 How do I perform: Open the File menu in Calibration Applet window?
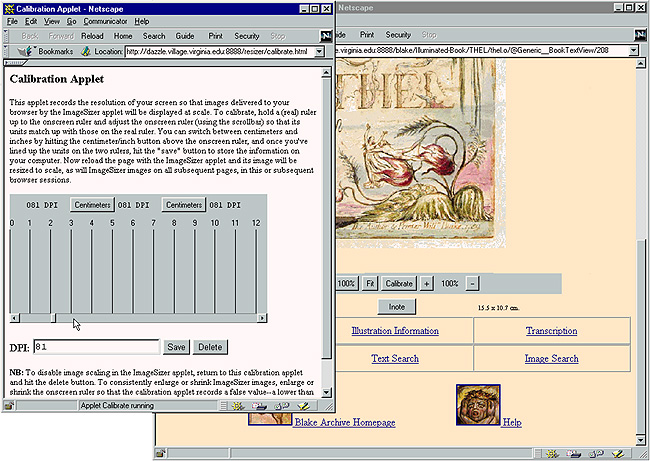coord(12,21)
